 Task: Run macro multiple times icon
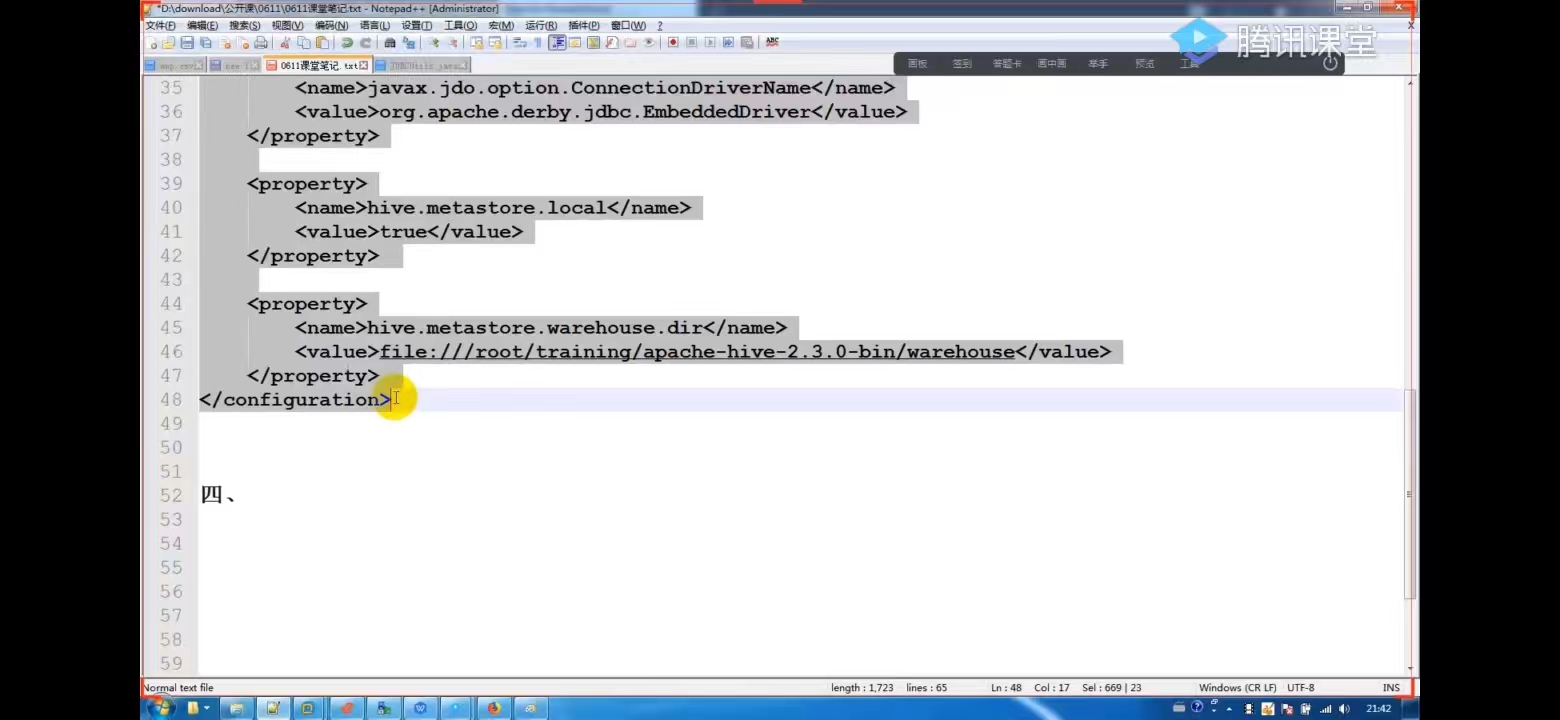coord(728,43)
